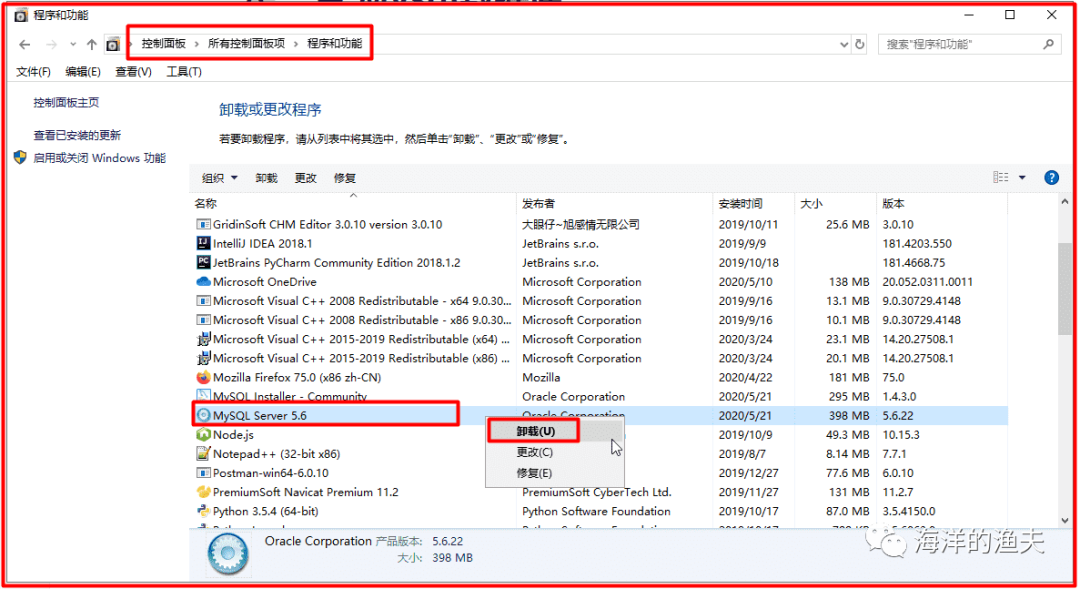Select the MySQL Server install date 2020/5/21
The image size is (1080, 589).
point(745,415)
